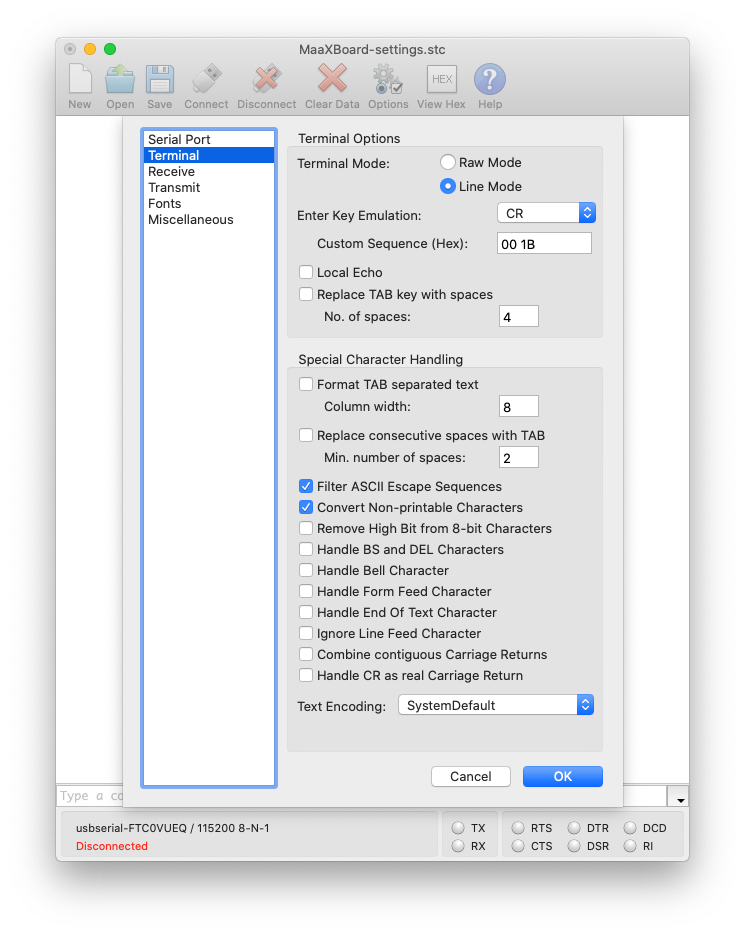Clear terminal with Clear Data icon
This screenshot has width=745, height=935.
tap(332, 79)
